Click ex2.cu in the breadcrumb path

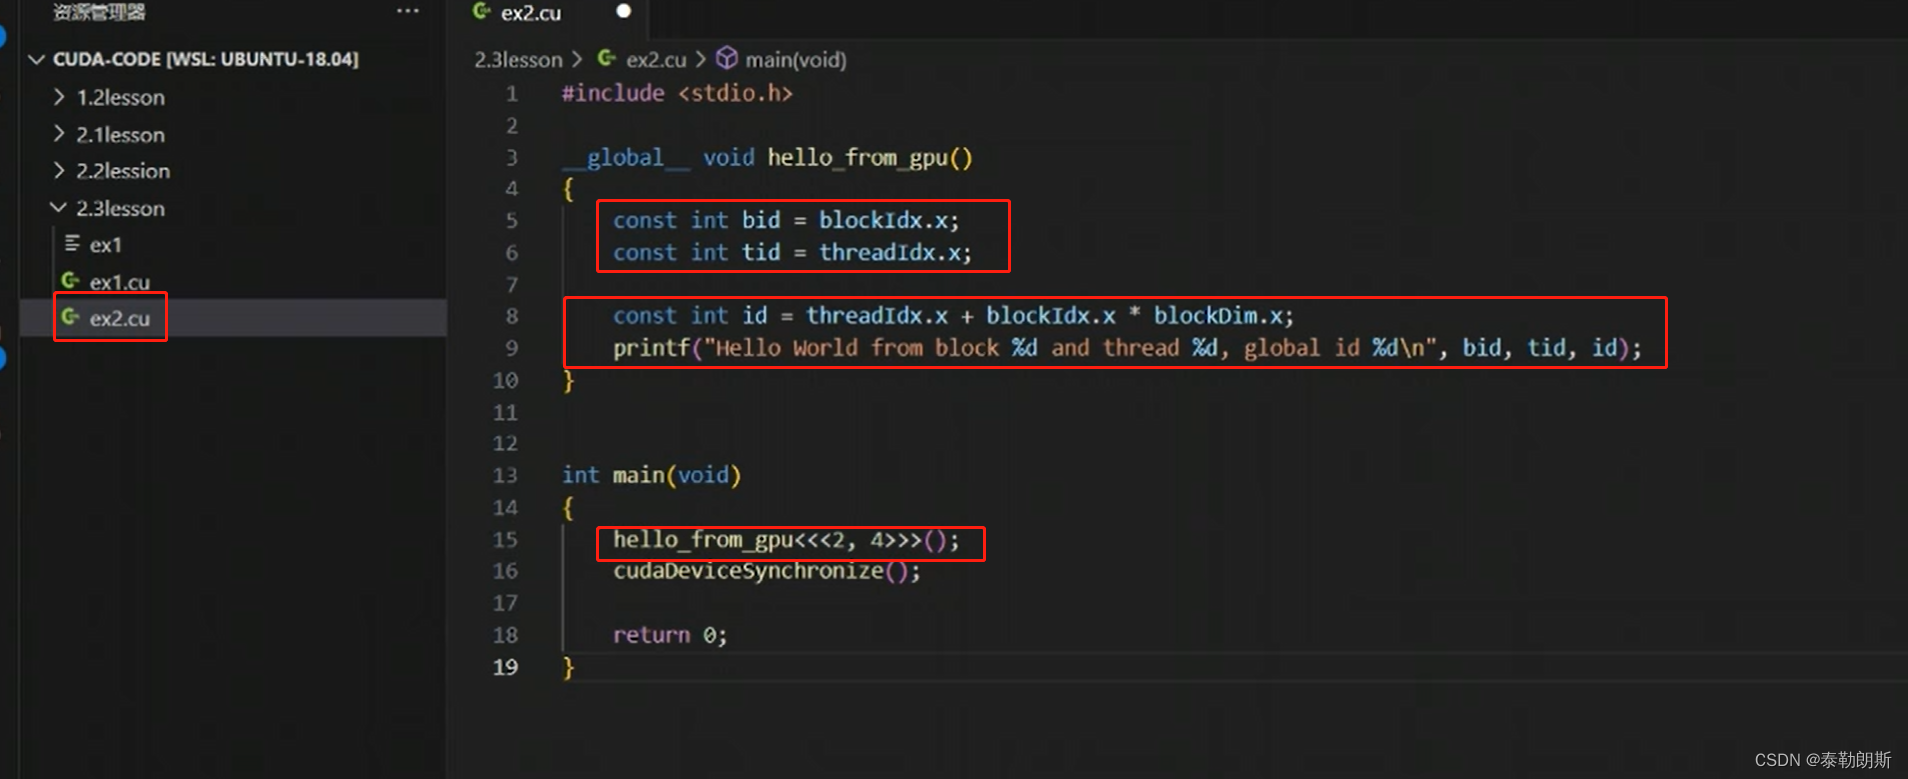[x=656, y=60]
